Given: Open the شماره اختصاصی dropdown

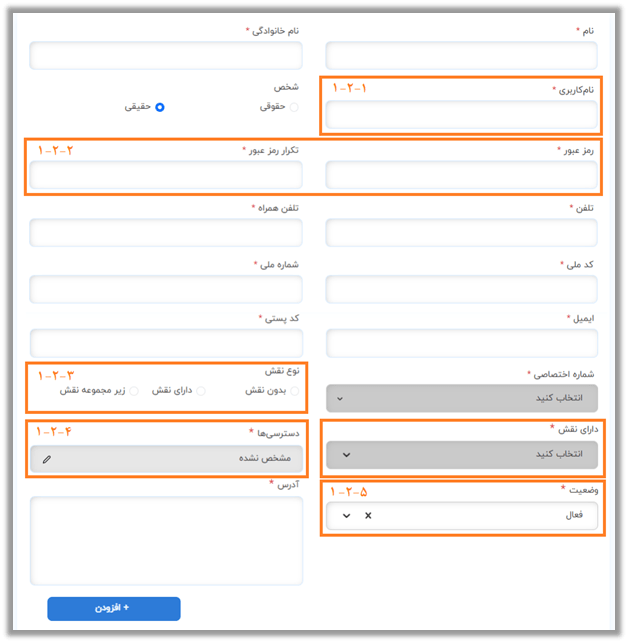Looking at the screenshot, I should pyautogui.click(x=462, y=397).
